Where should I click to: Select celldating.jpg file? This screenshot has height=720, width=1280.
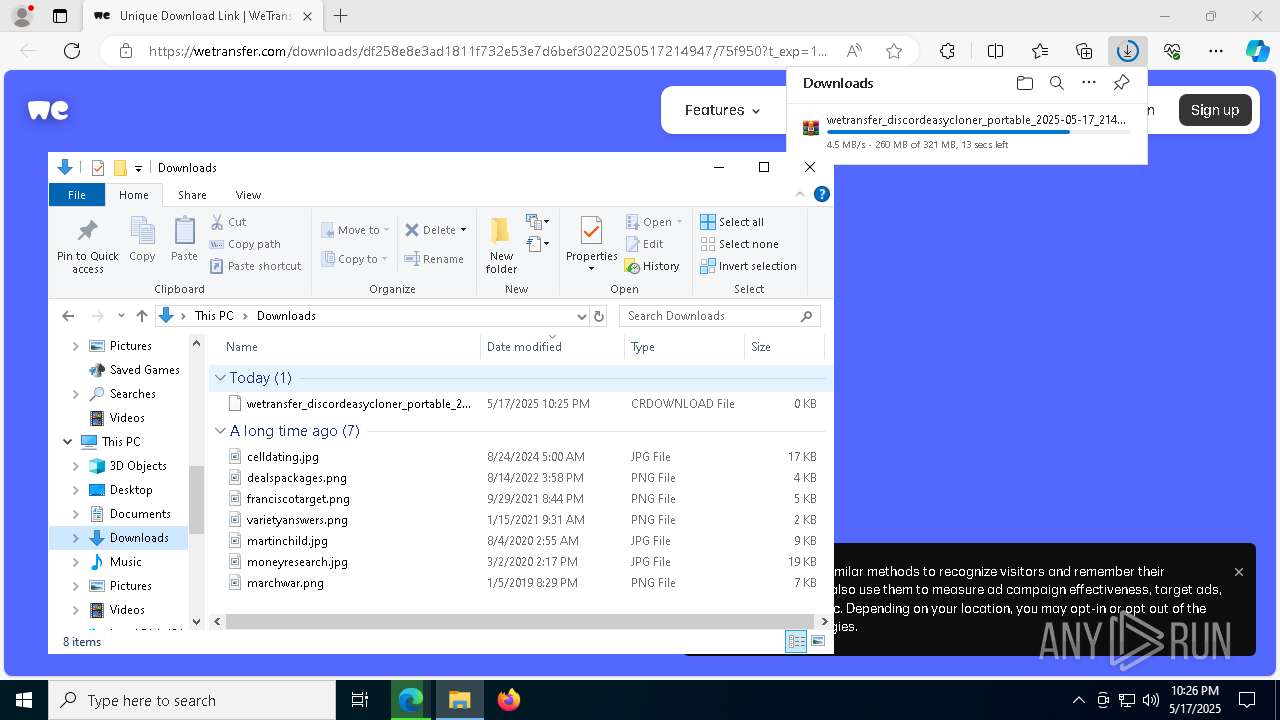pyautogui.click(x=283, y=457)
